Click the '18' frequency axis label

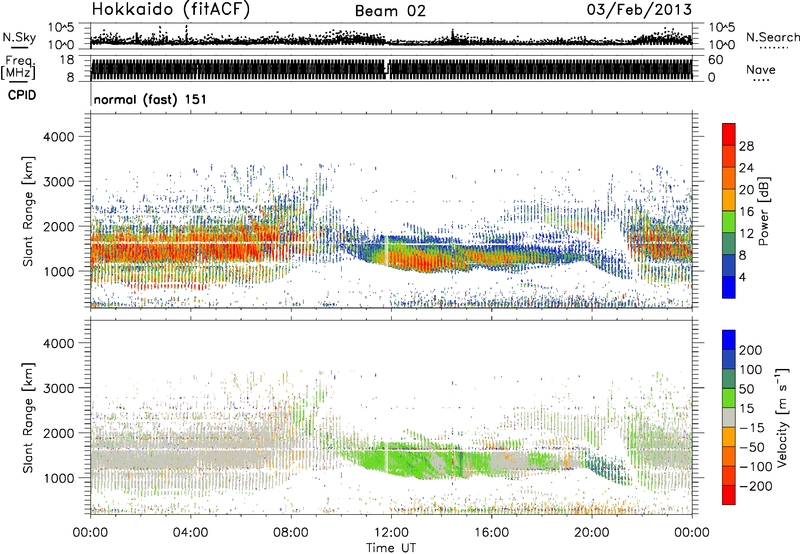tap(67, 60)
